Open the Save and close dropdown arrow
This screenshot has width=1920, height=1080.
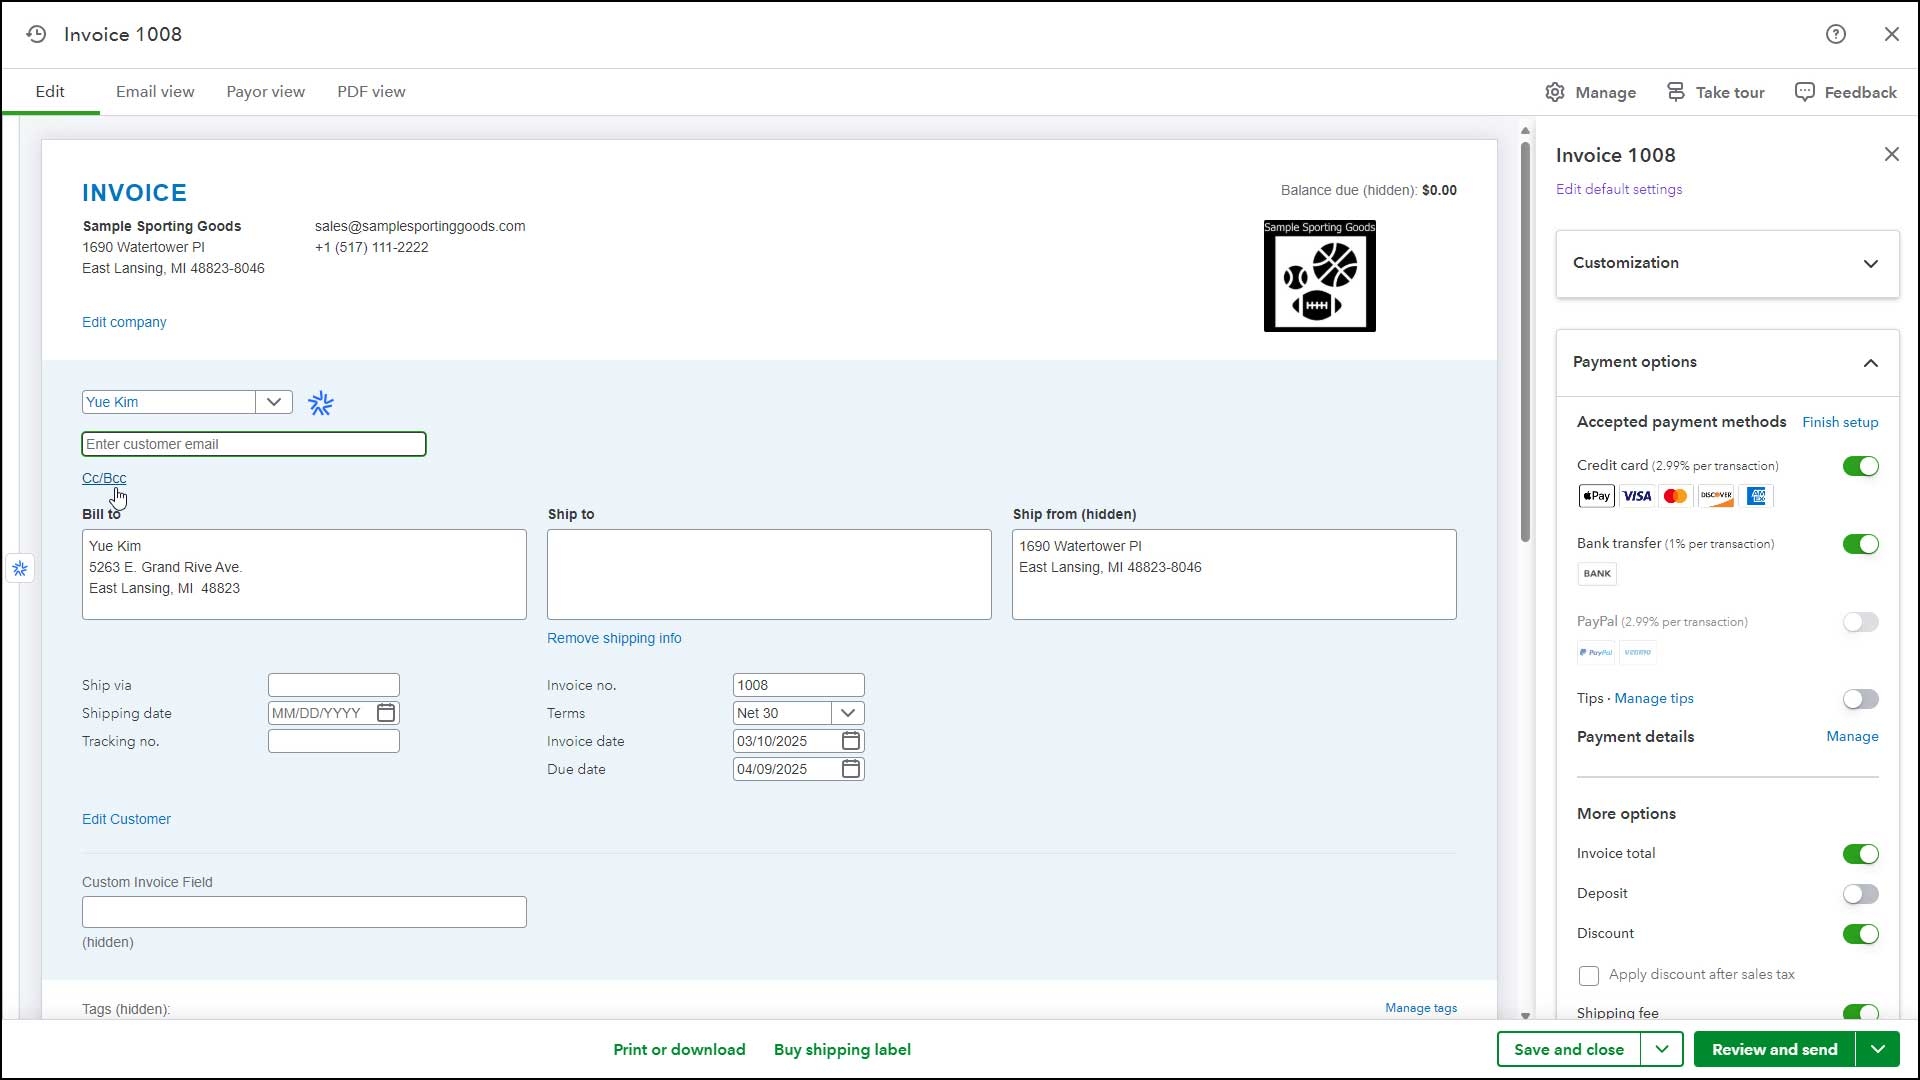(1662, 1049)
